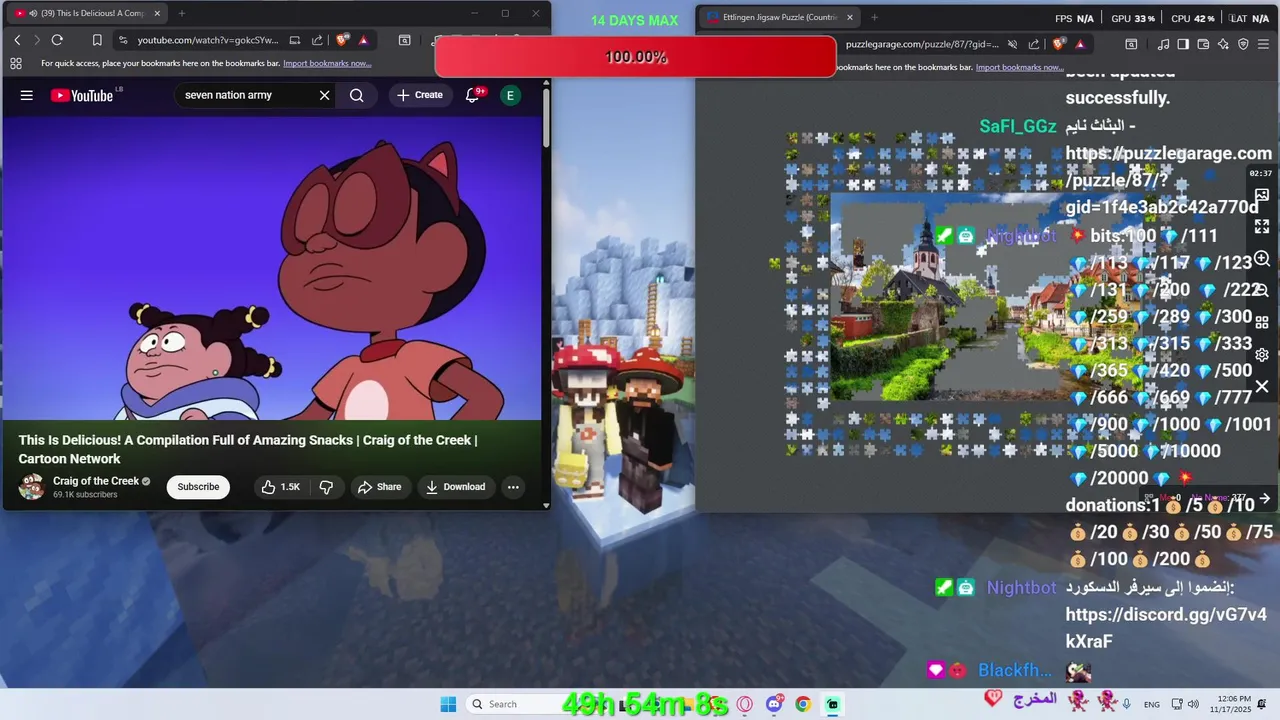1280x720 pixels.
Task: Open Brave Shields in YouTube window
Action: pyautogui.click(x=342, y=40)
